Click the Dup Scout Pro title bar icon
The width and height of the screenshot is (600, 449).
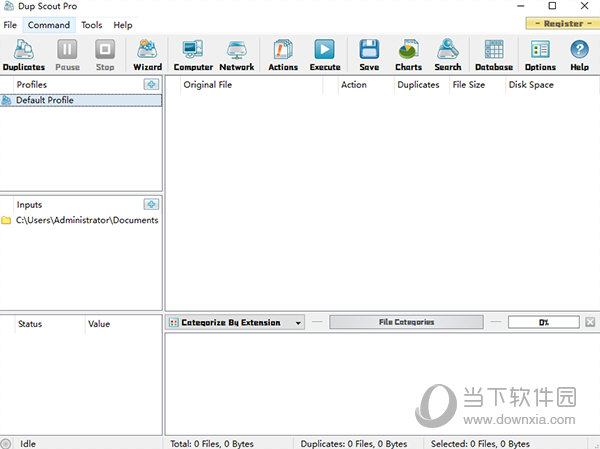coord(8,6)
